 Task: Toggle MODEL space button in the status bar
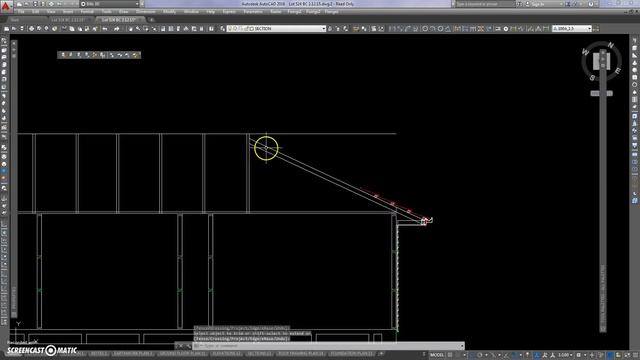pos(437,355)
